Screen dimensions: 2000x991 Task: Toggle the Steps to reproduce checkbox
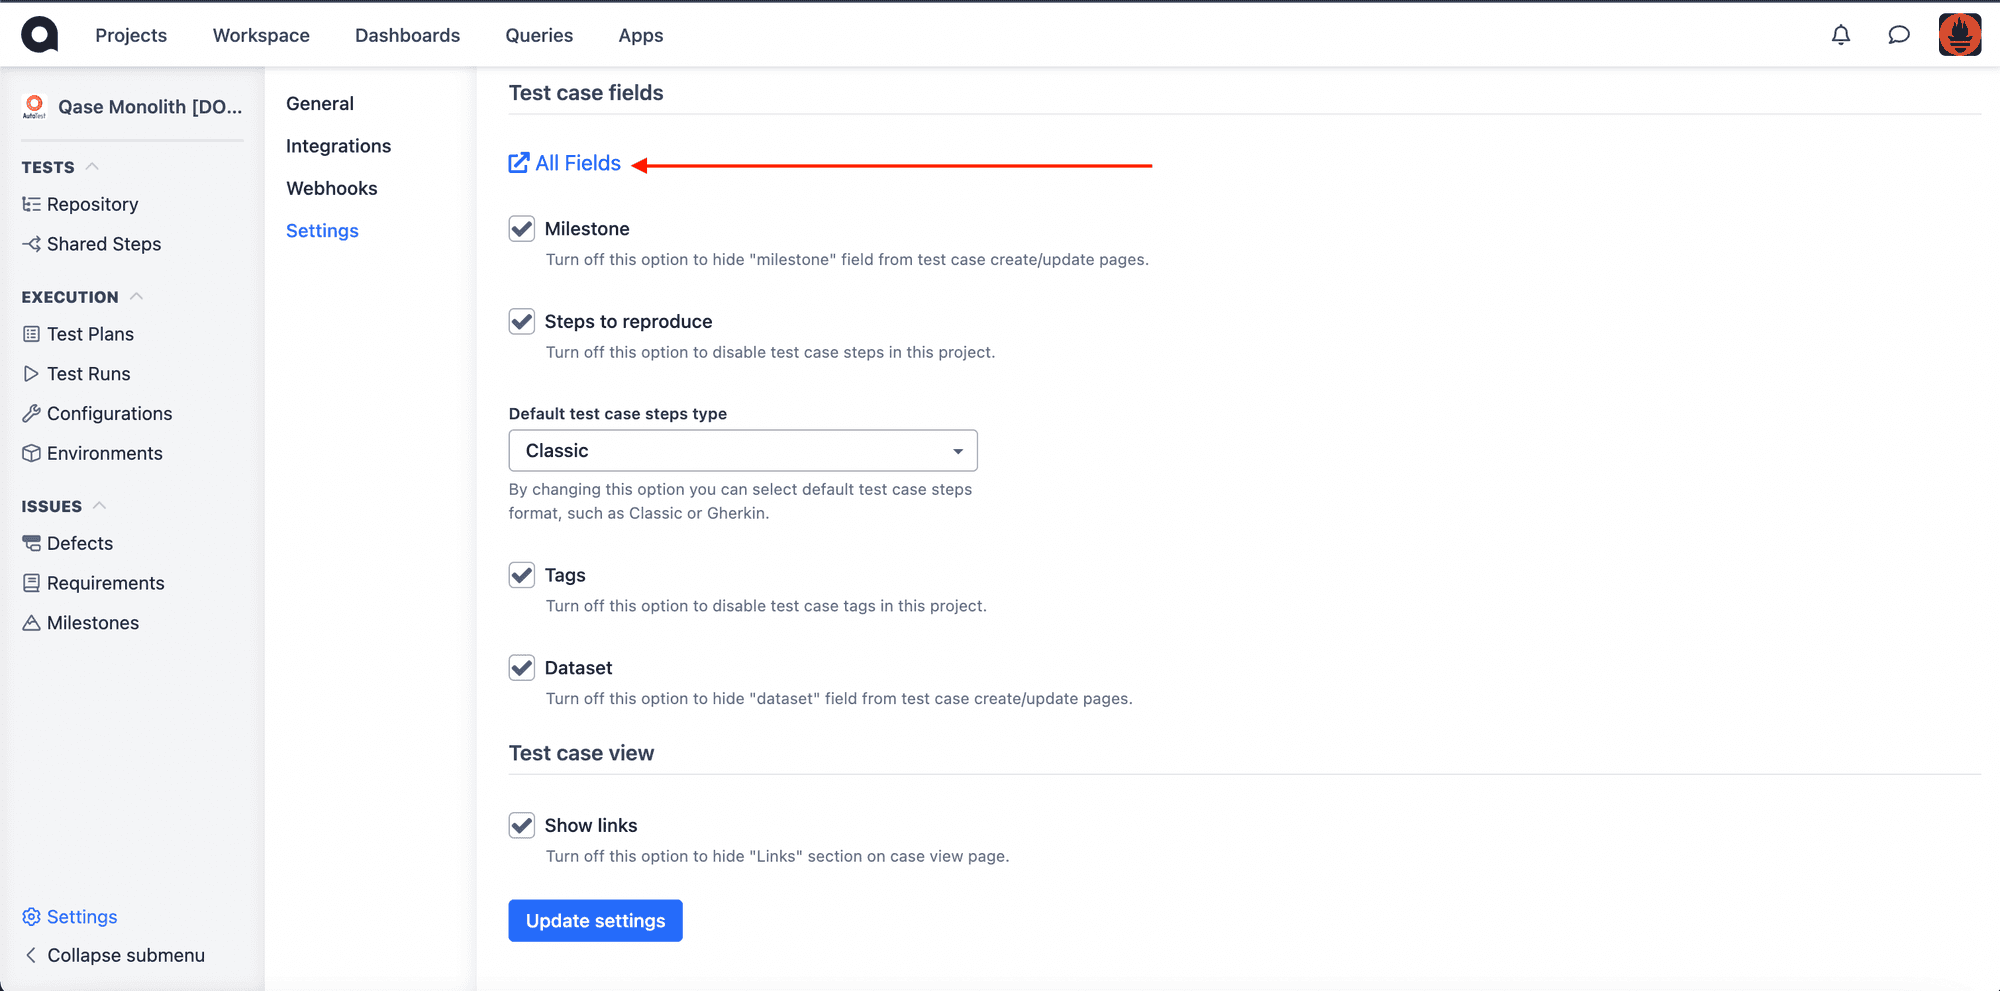[522, 322]
